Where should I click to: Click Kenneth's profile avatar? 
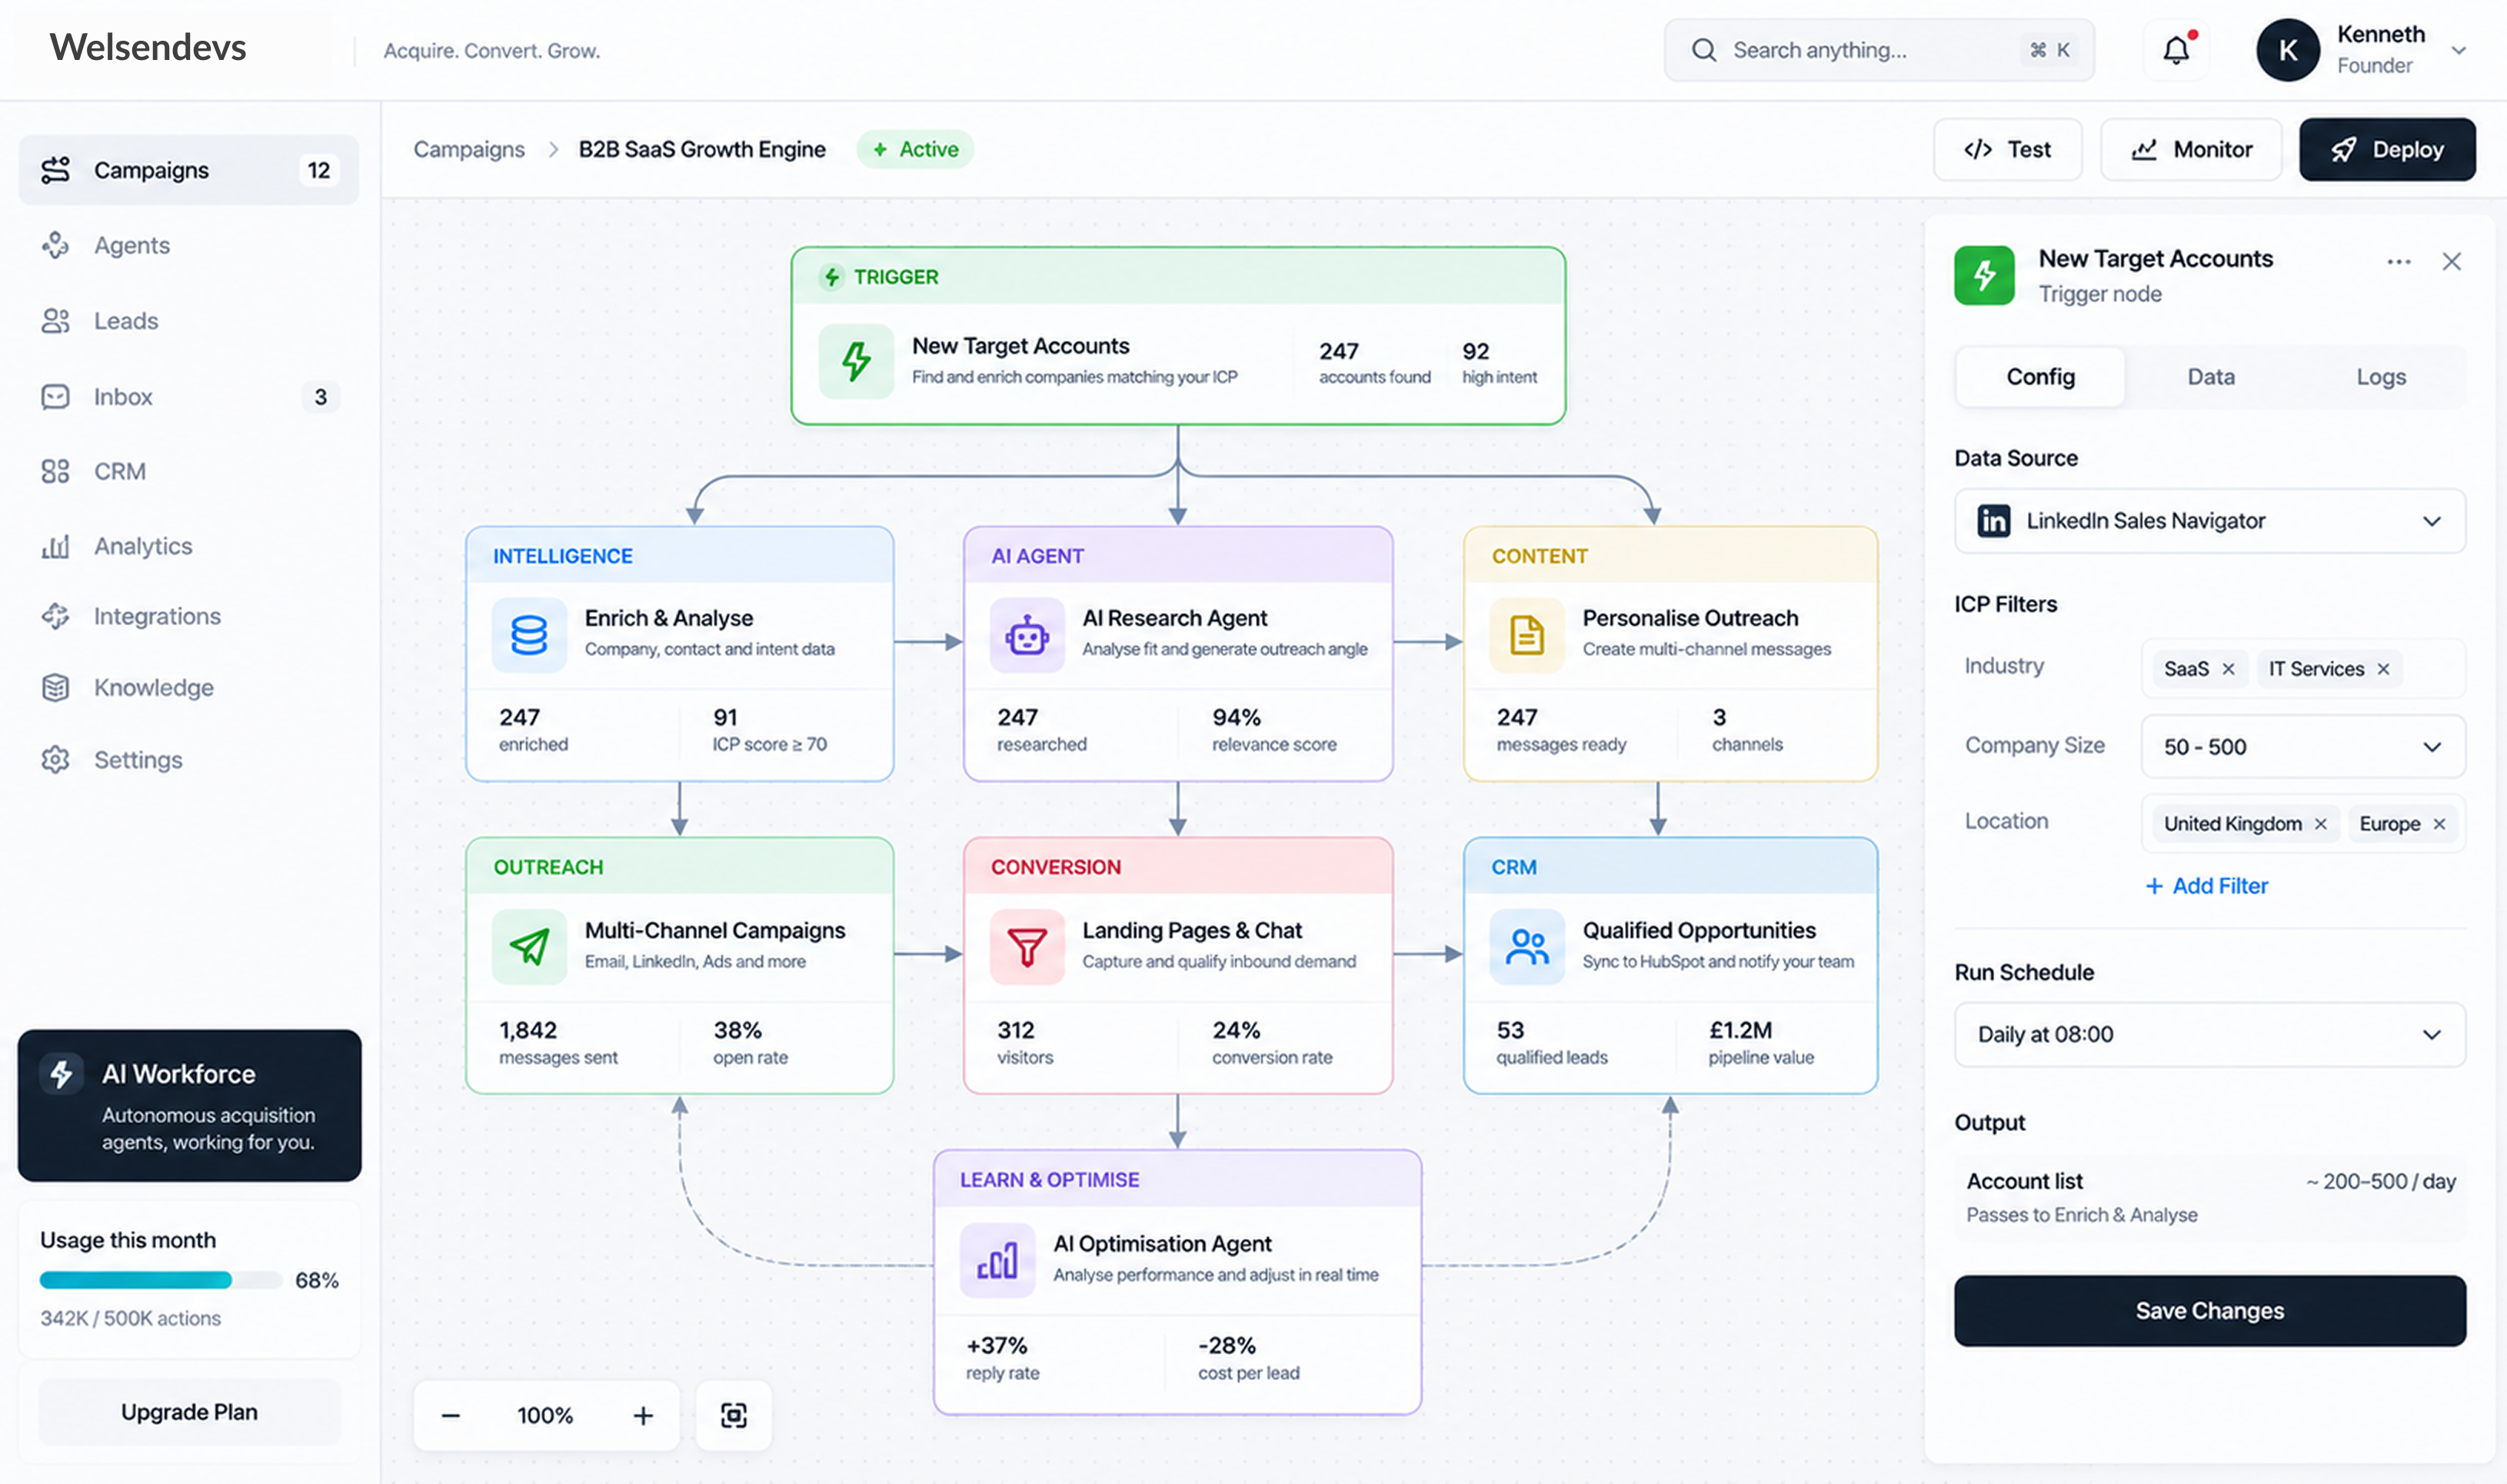(x=2287, y=50)
